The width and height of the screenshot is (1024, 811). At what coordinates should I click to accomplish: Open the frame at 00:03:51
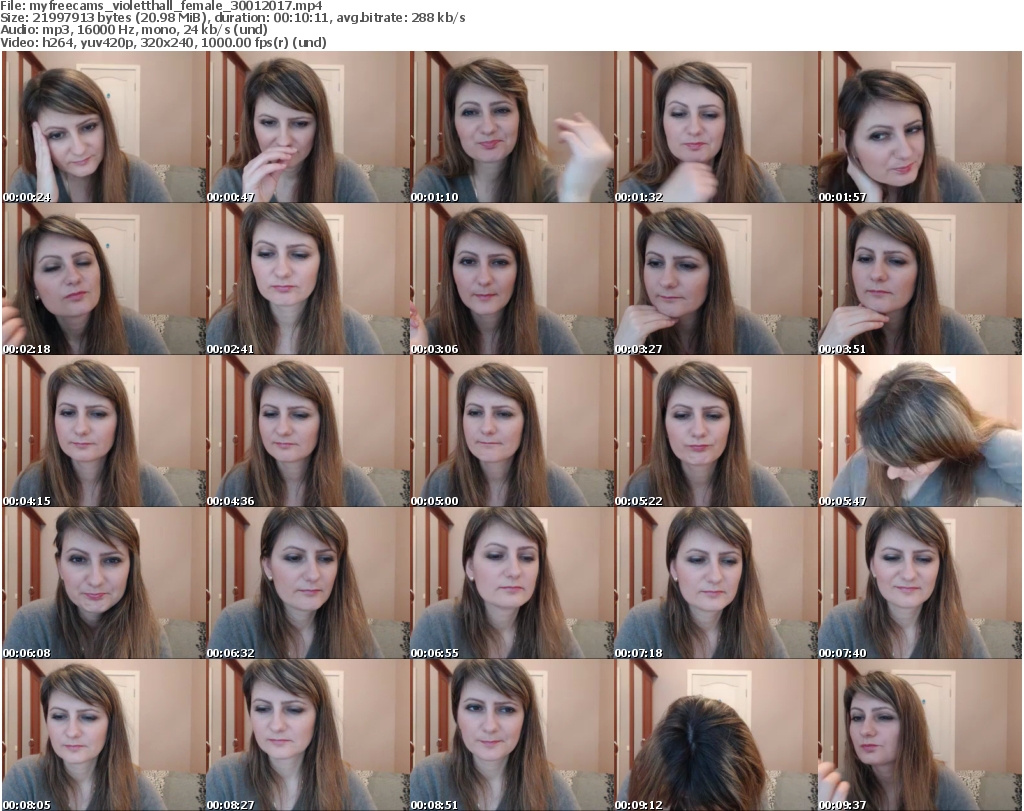920,279
